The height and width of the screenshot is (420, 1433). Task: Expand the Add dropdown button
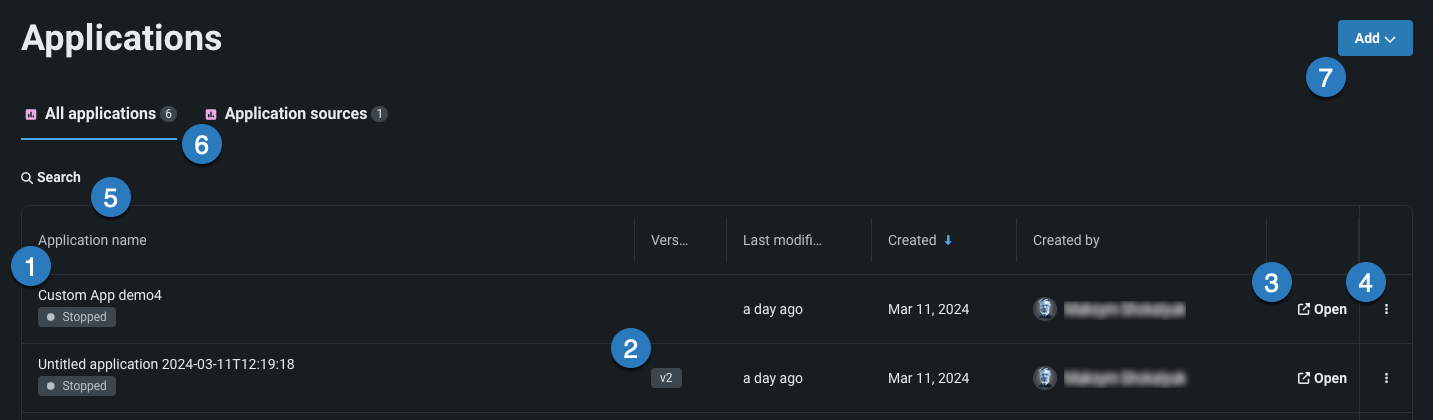click(x=1375, y=38)
